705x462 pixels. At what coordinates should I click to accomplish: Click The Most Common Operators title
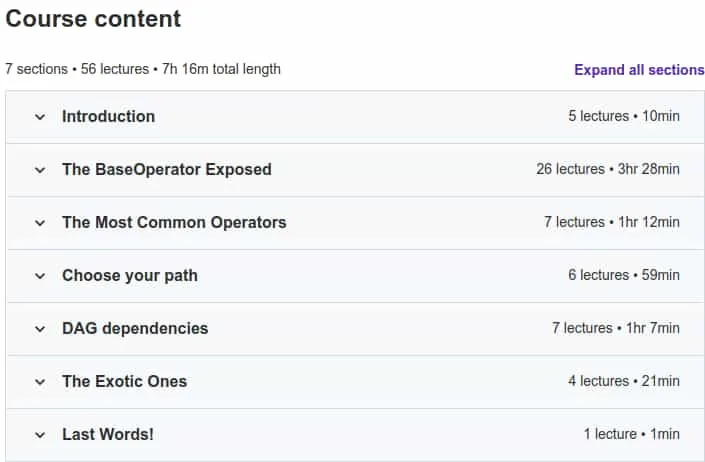174,222
